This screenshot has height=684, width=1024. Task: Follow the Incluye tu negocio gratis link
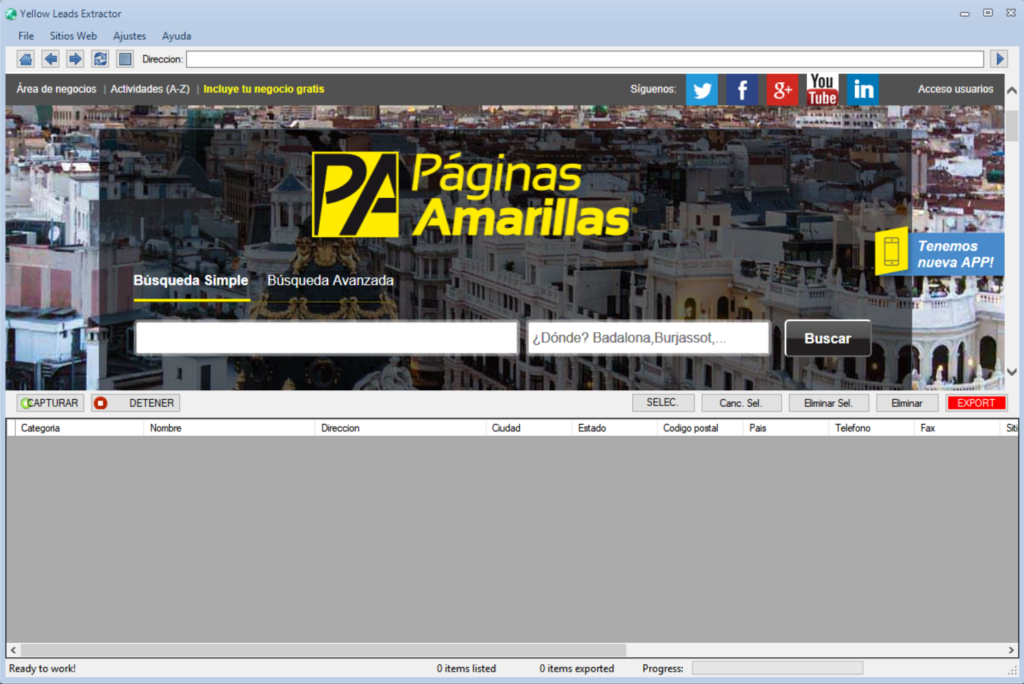[x=264, y=89]
